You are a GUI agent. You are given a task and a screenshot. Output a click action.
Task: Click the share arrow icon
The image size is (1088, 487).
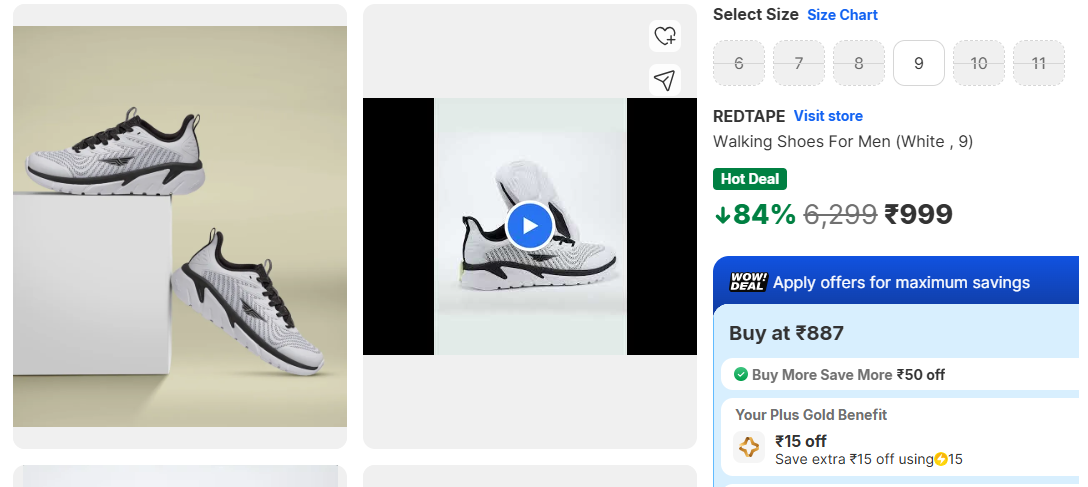(665, 80)
